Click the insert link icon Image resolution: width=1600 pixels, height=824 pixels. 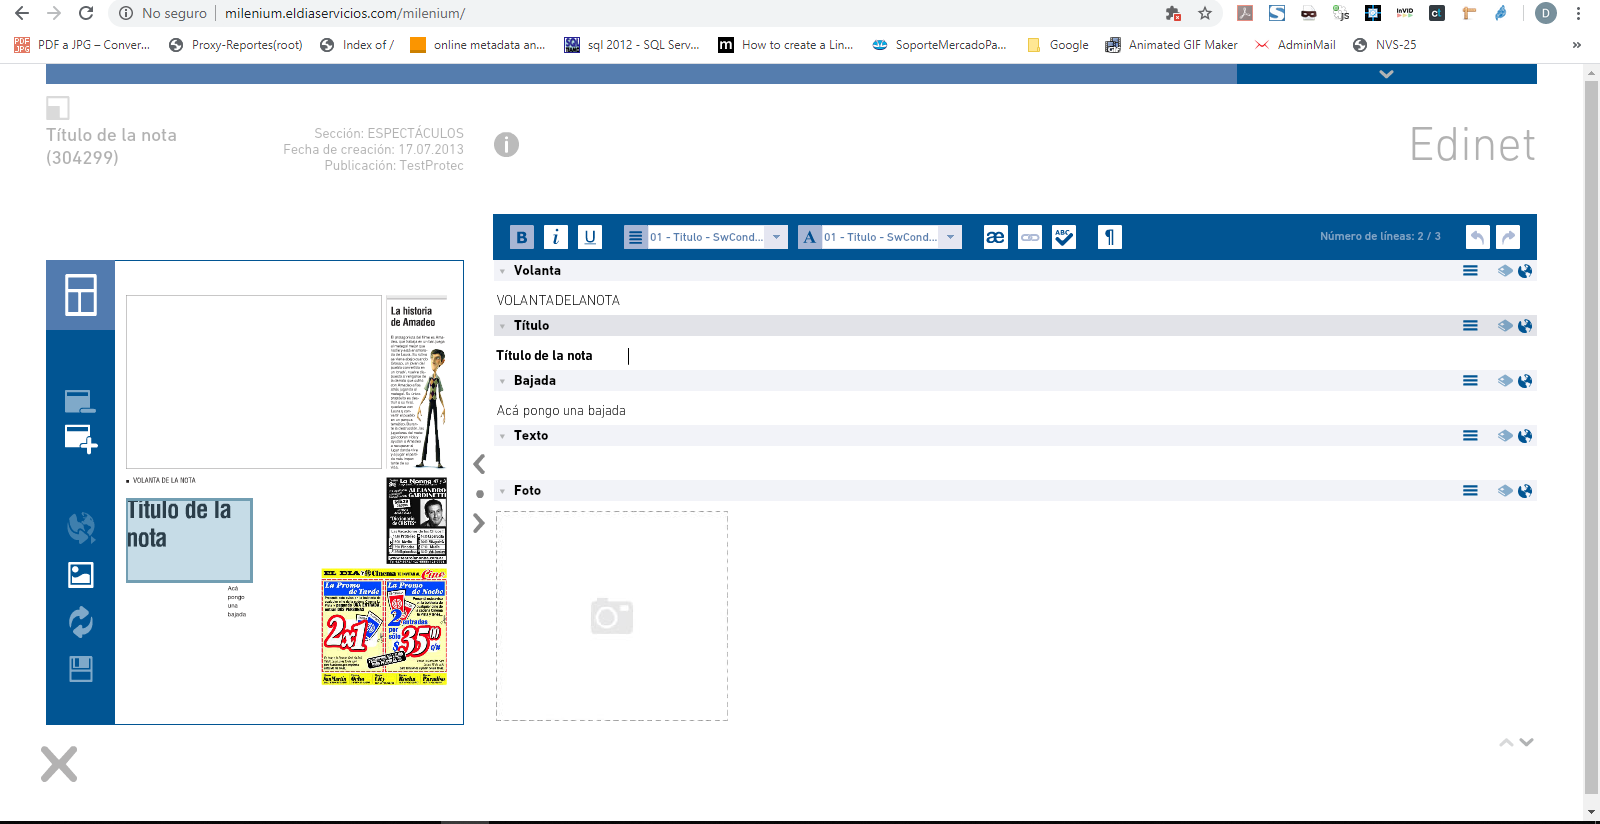pos(1030,237)
